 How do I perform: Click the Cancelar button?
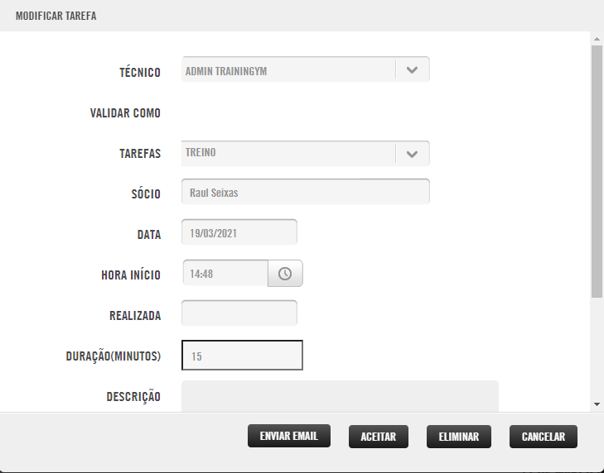[x=543, y=436]
